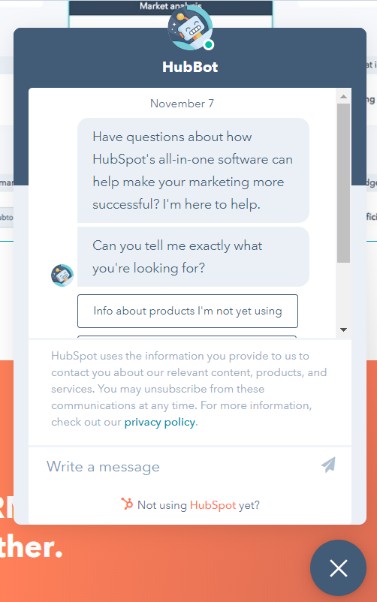377x602 pixels.
Task: Click the small bot avatar beside messages
Action: [62, 275]
